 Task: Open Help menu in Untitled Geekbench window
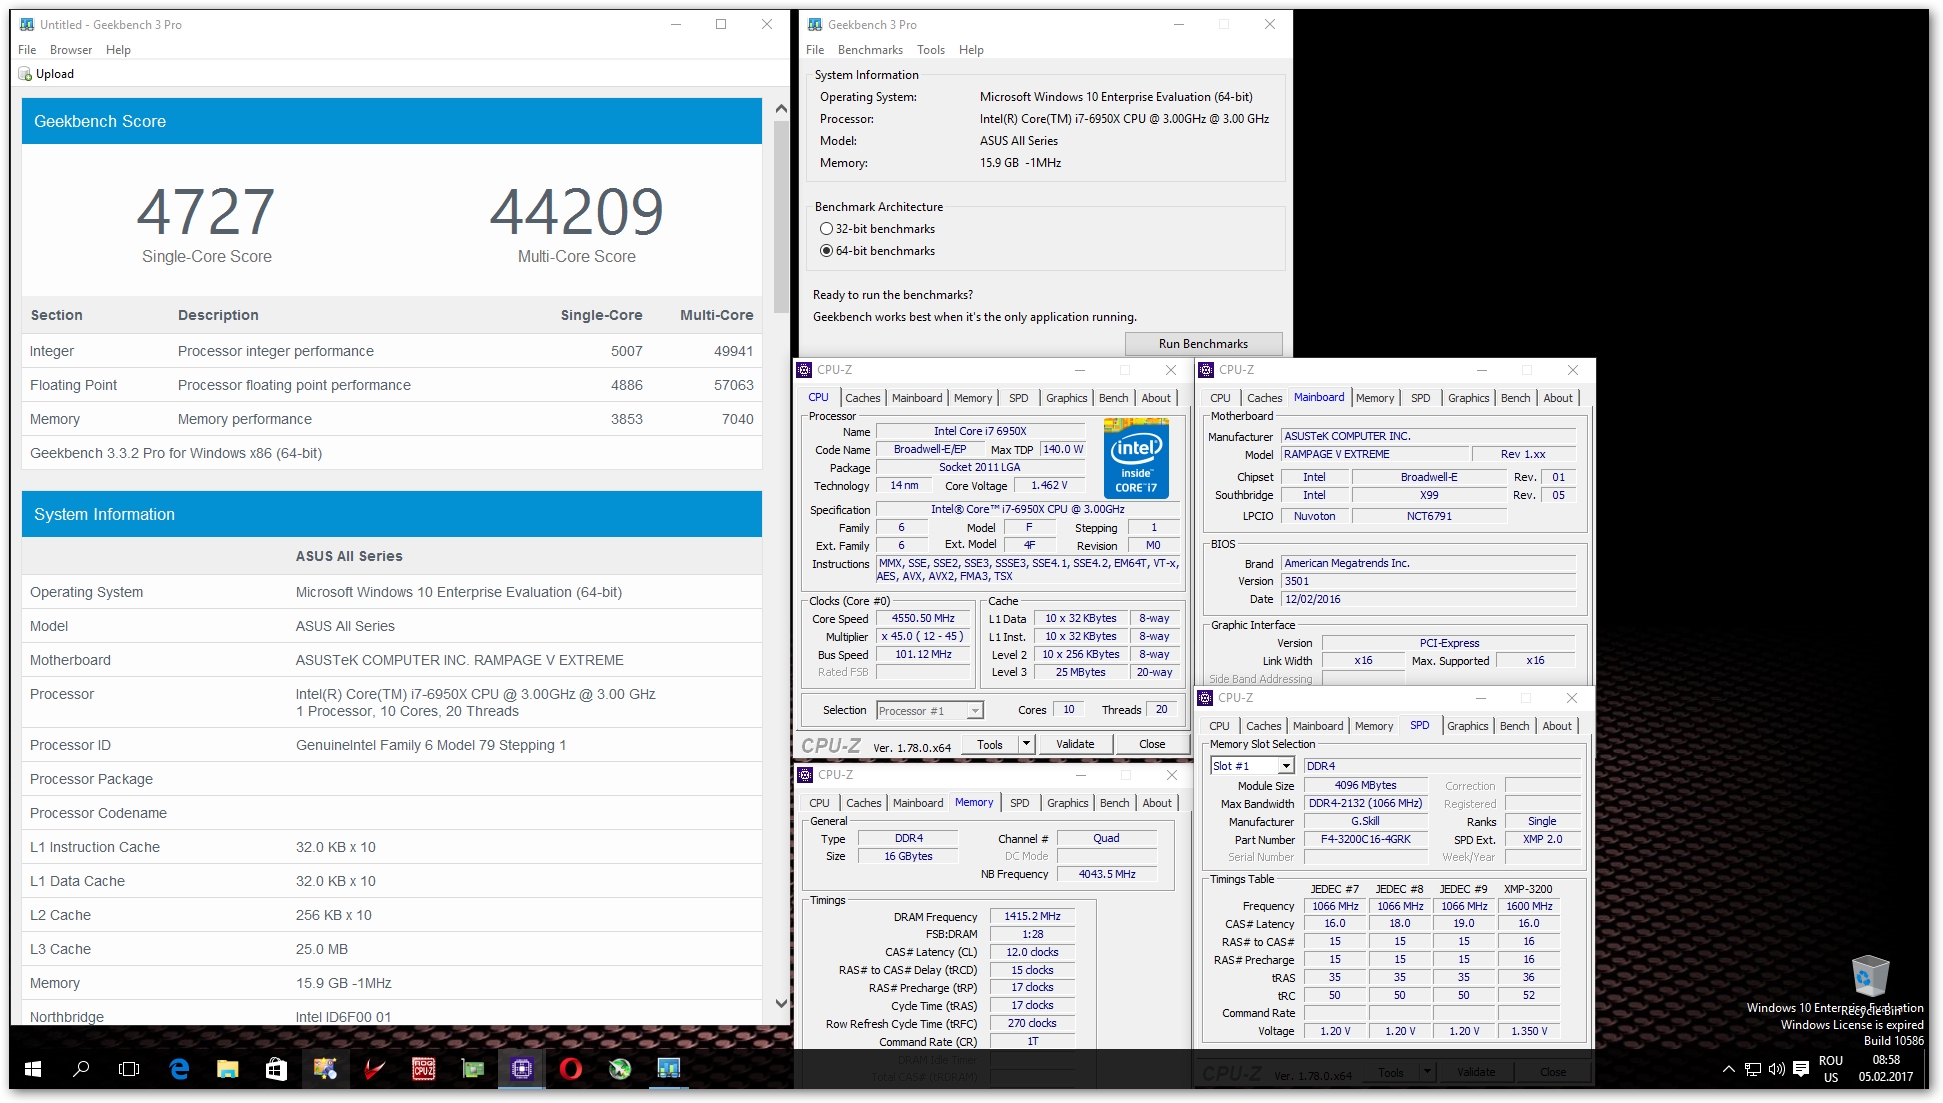pos(118,50)
